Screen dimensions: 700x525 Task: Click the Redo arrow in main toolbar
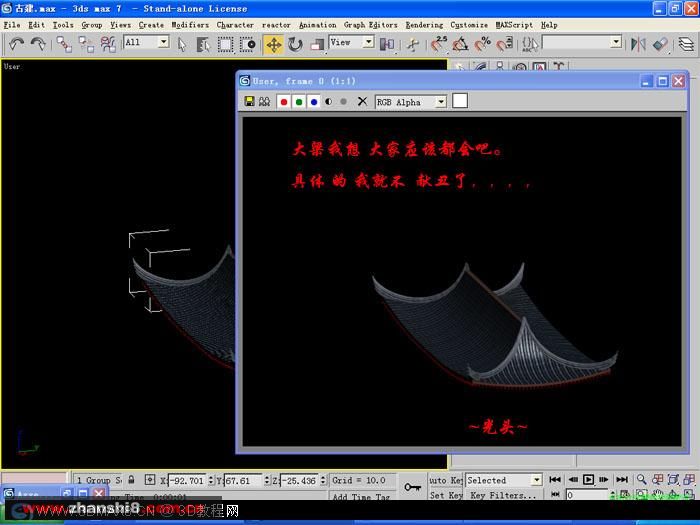click(38, 44)
